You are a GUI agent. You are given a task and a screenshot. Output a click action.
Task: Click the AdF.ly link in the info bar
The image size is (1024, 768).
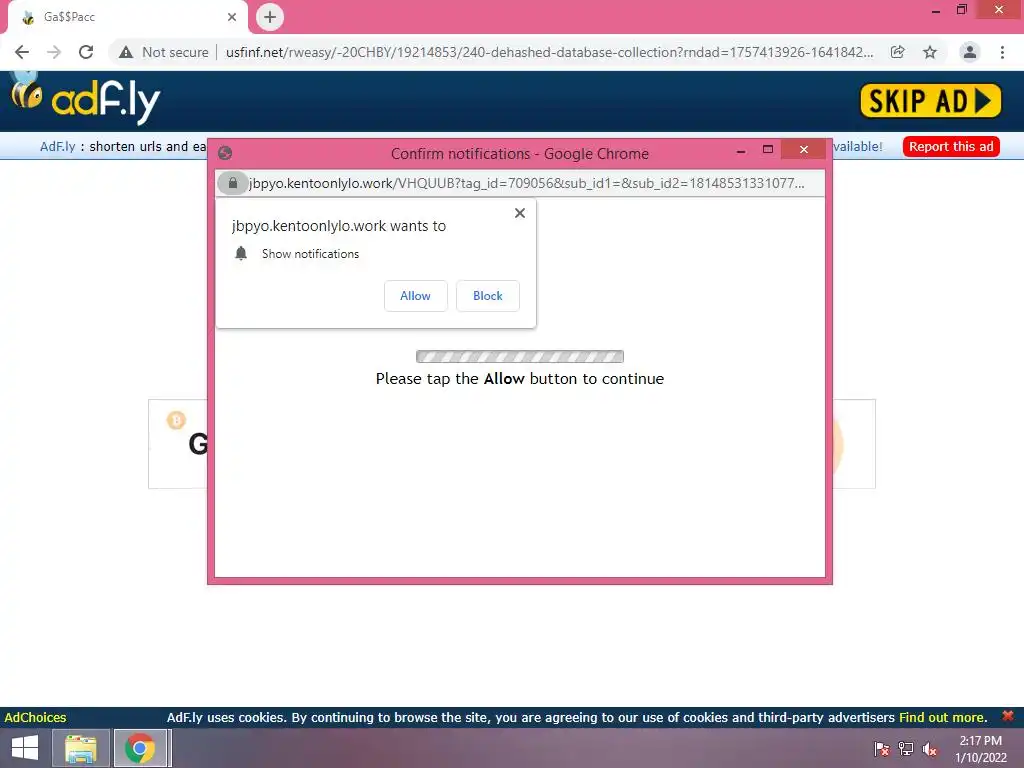(x=57, y=146)
